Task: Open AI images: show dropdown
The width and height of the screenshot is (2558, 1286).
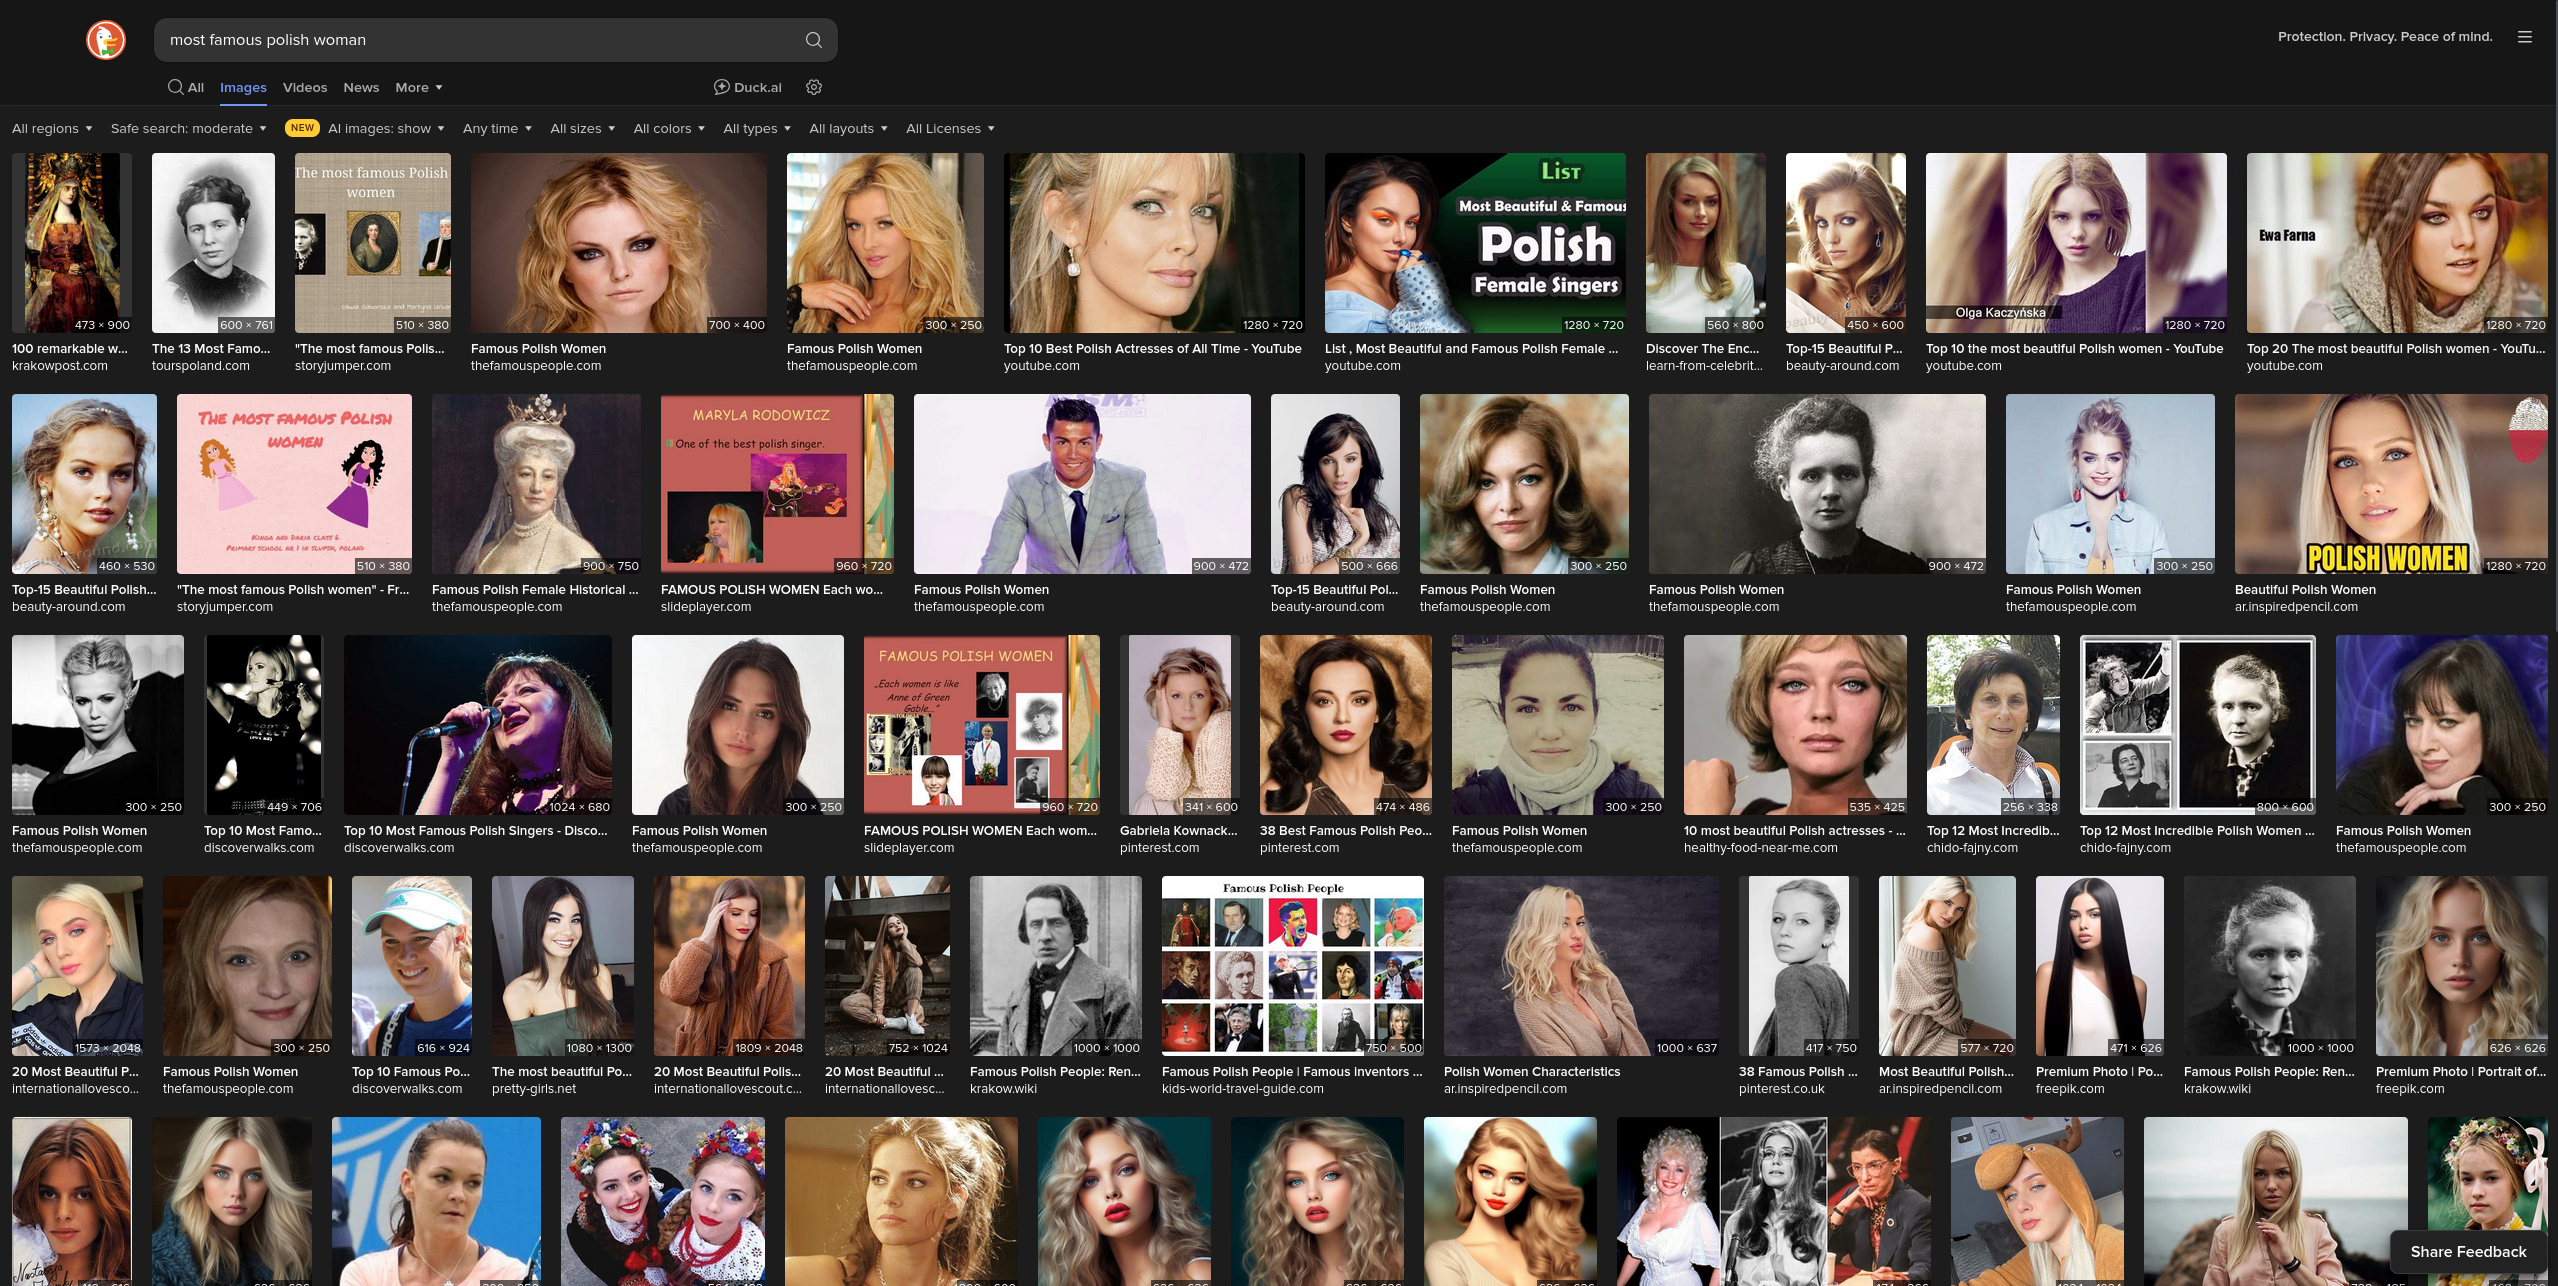Action: (386, 128)
